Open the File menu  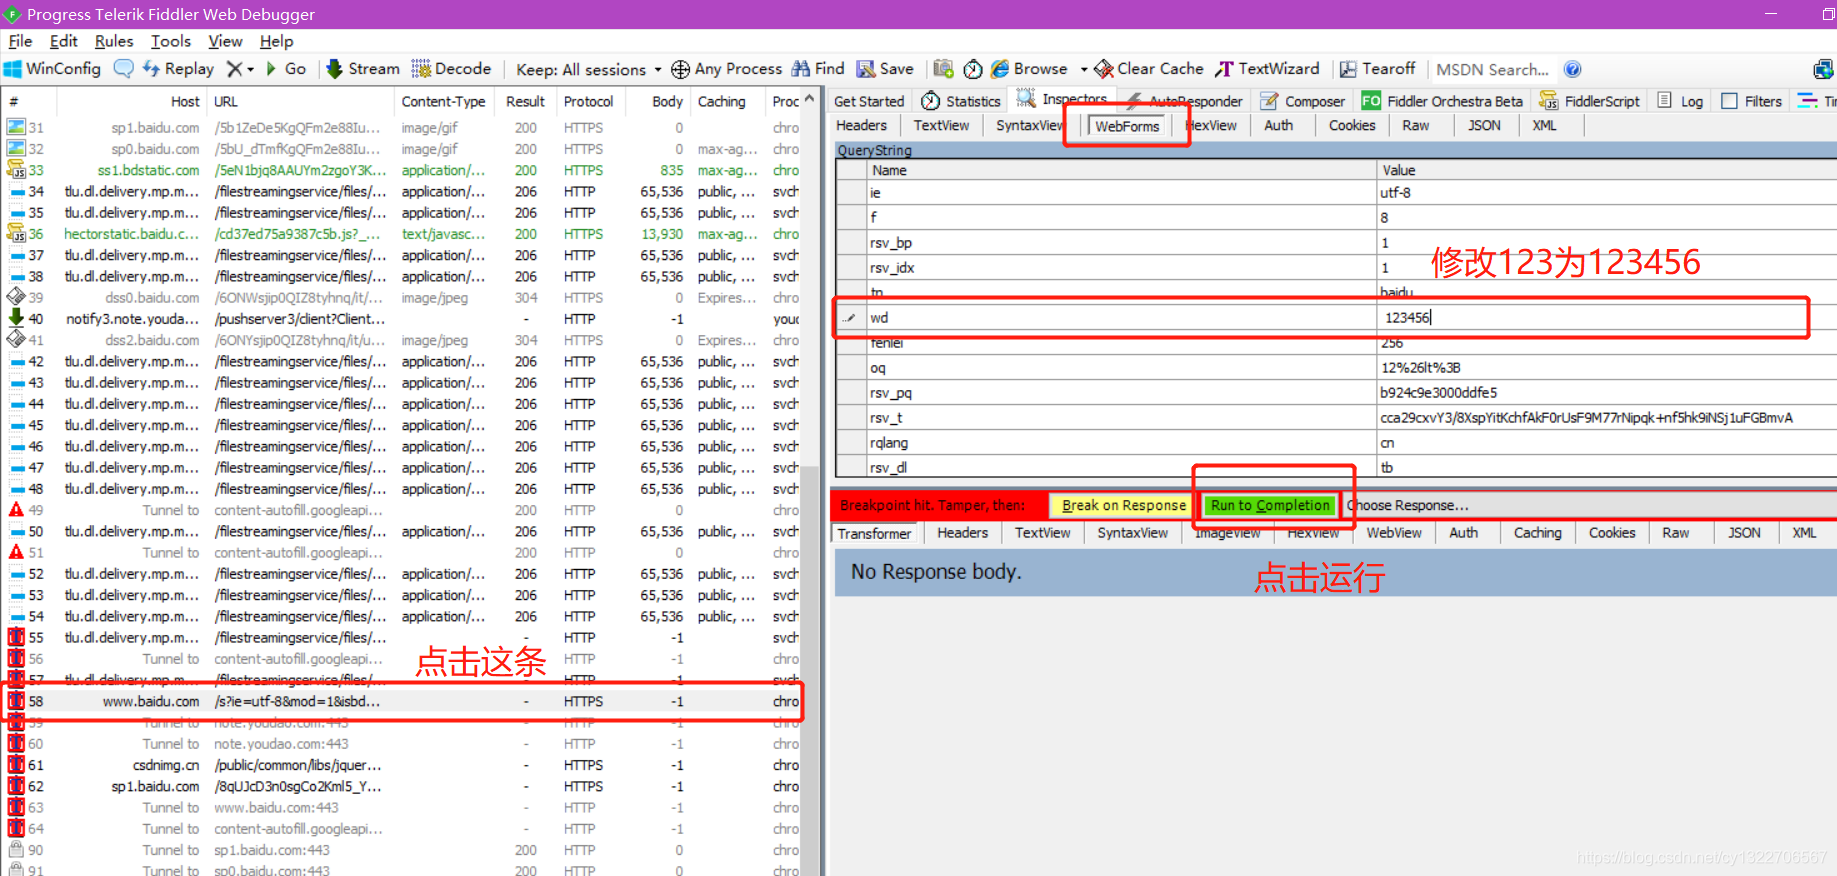[x=20, y=41]
